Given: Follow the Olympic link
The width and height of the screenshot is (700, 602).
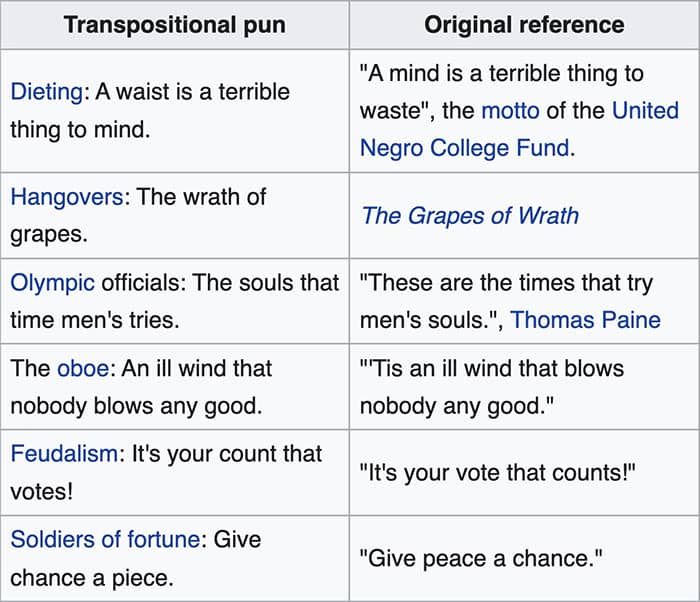Looking at the screenshot, I should [x=52, y=282].
